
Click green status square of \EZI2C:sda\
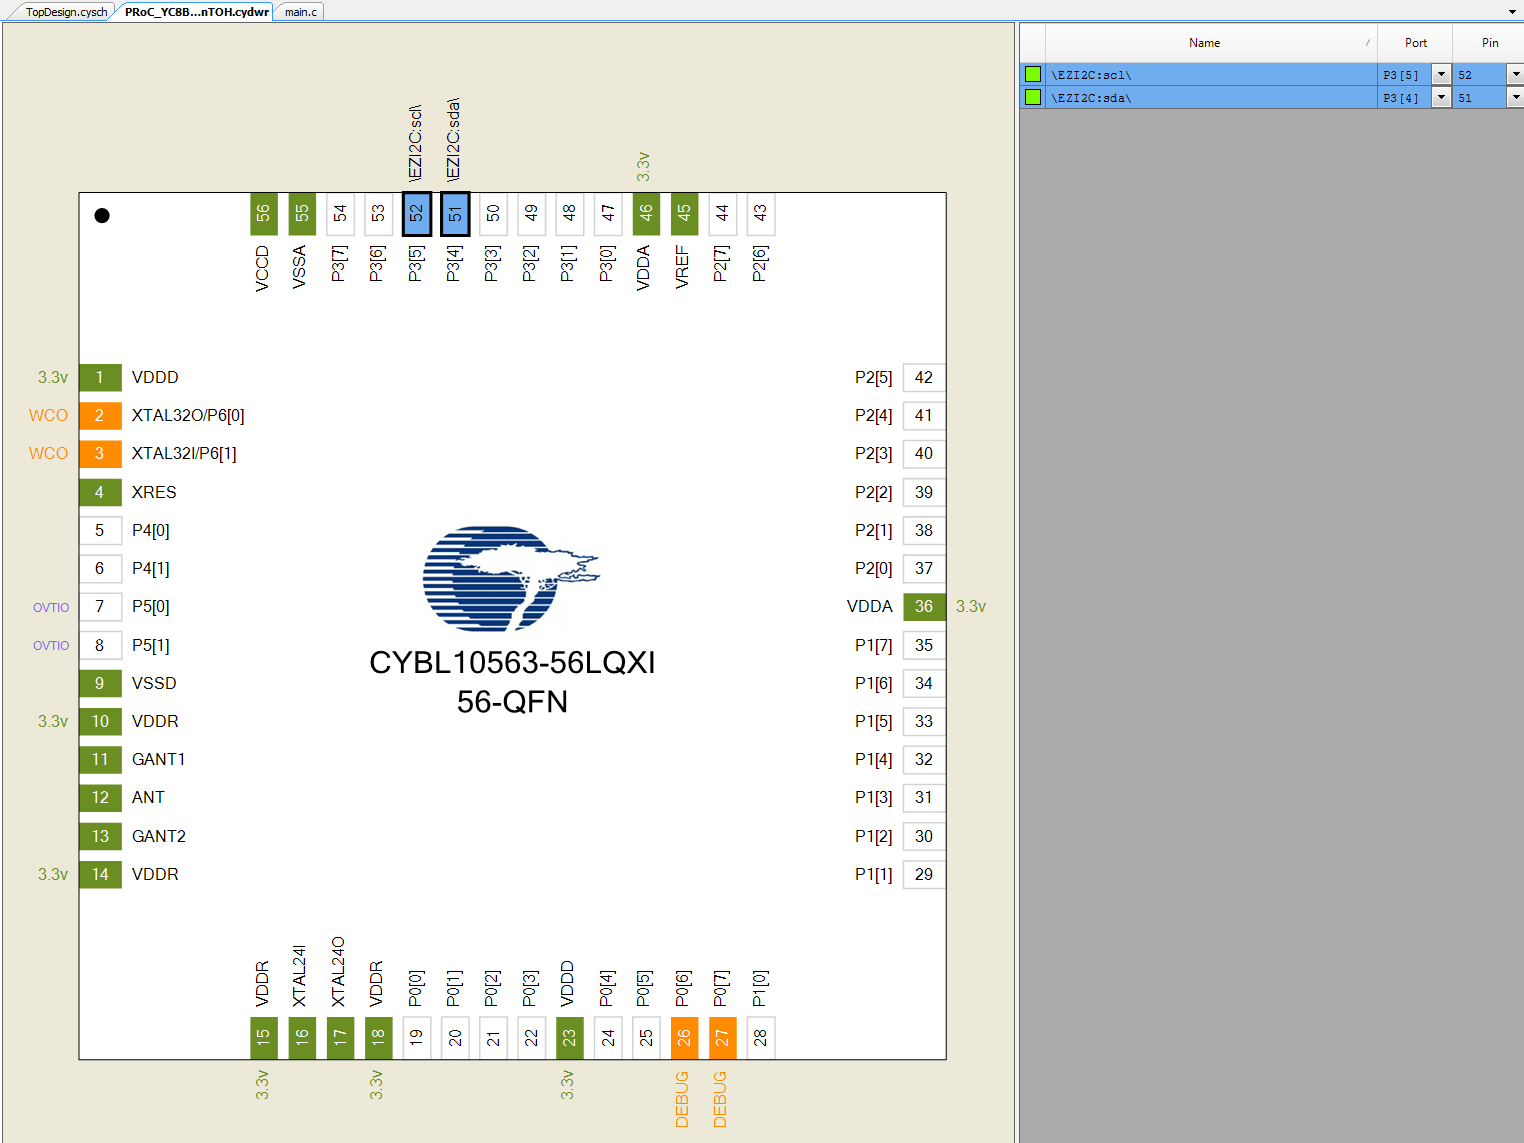click(x=1033, y=97)
